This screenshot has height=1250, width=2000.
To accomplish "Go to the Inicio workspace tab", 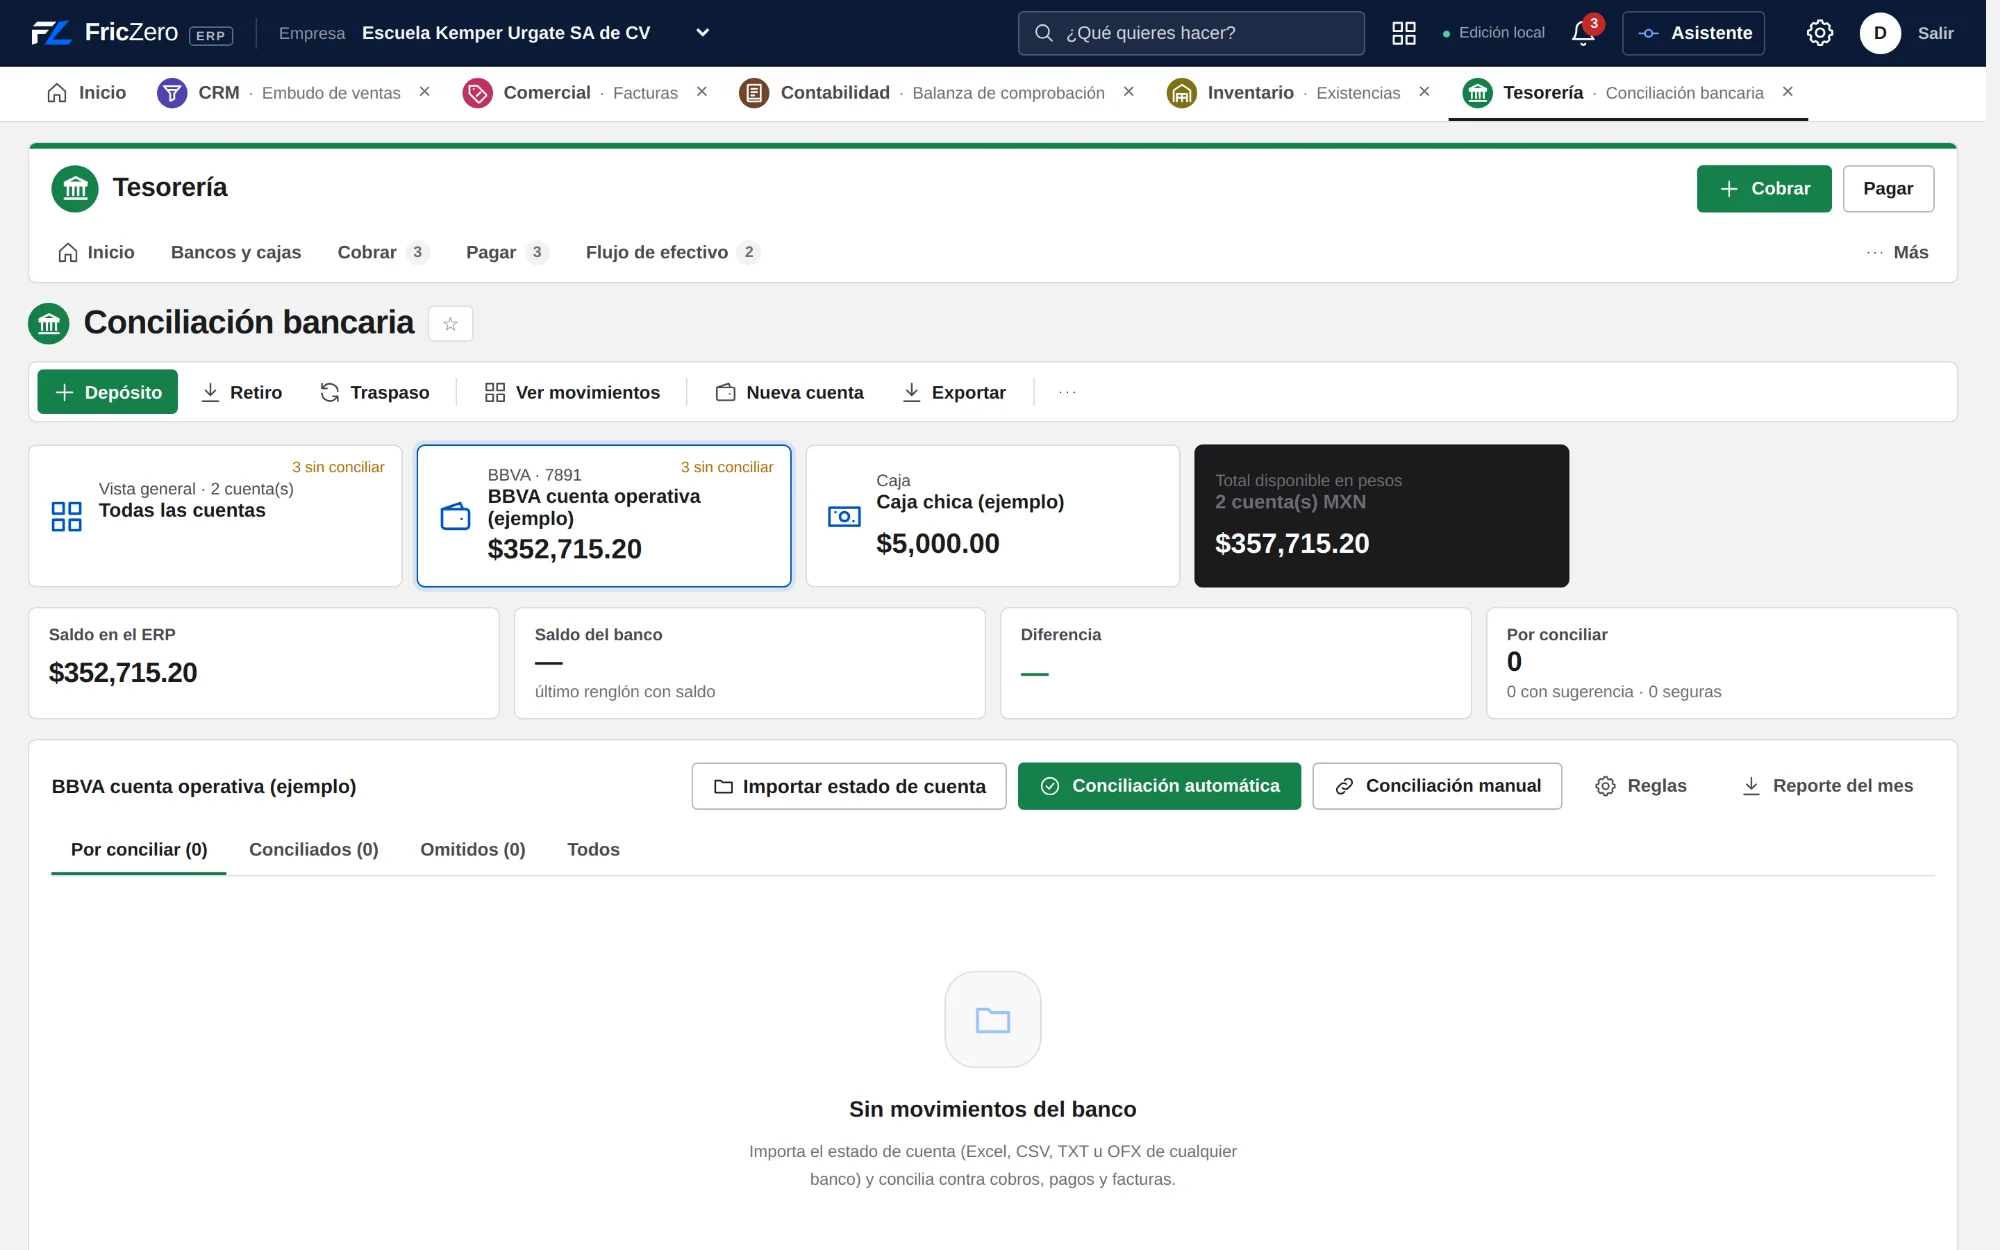I will tap(87, 93).
